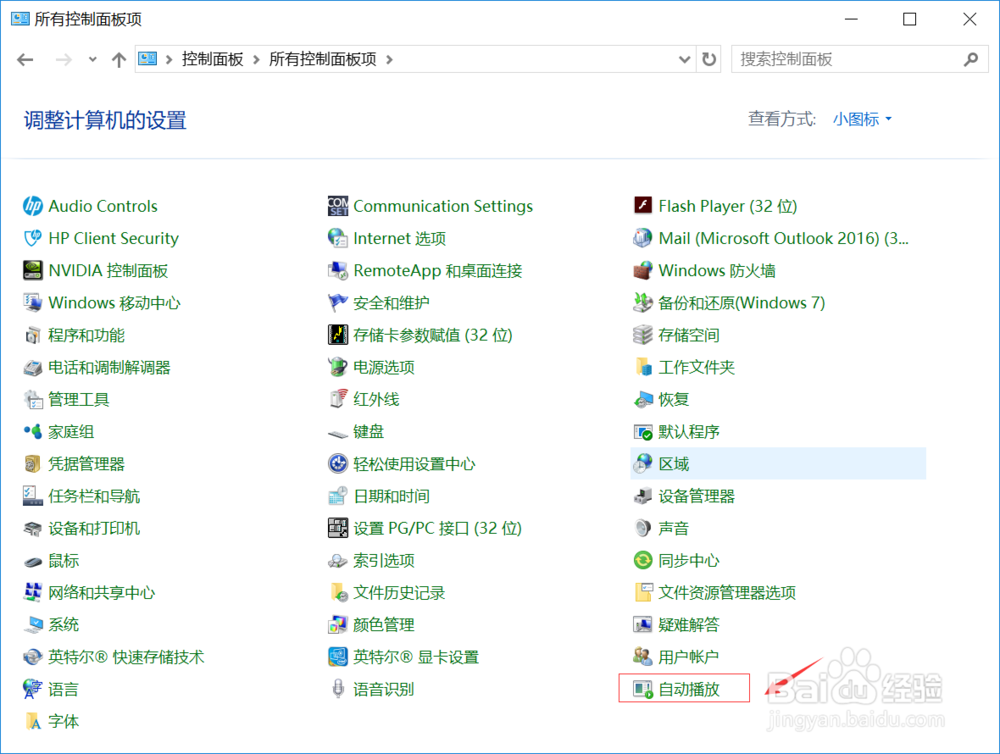Open 用户帐户 link
1000x754 pixels.
click(689, 657)
